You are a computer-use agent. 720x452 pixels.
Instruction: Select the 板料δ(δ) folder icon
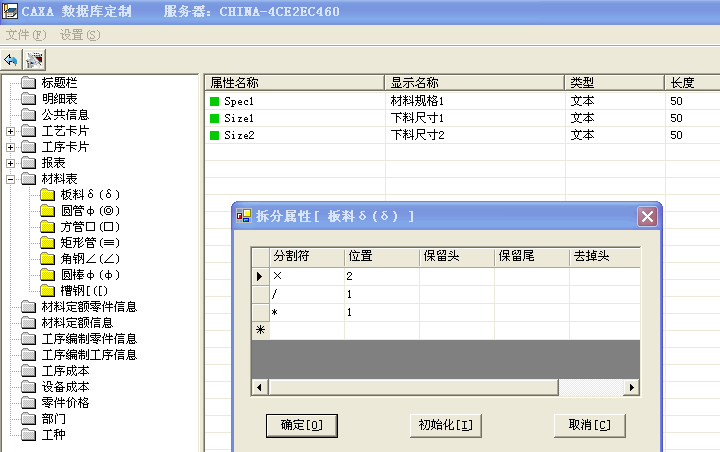point(47,195)
